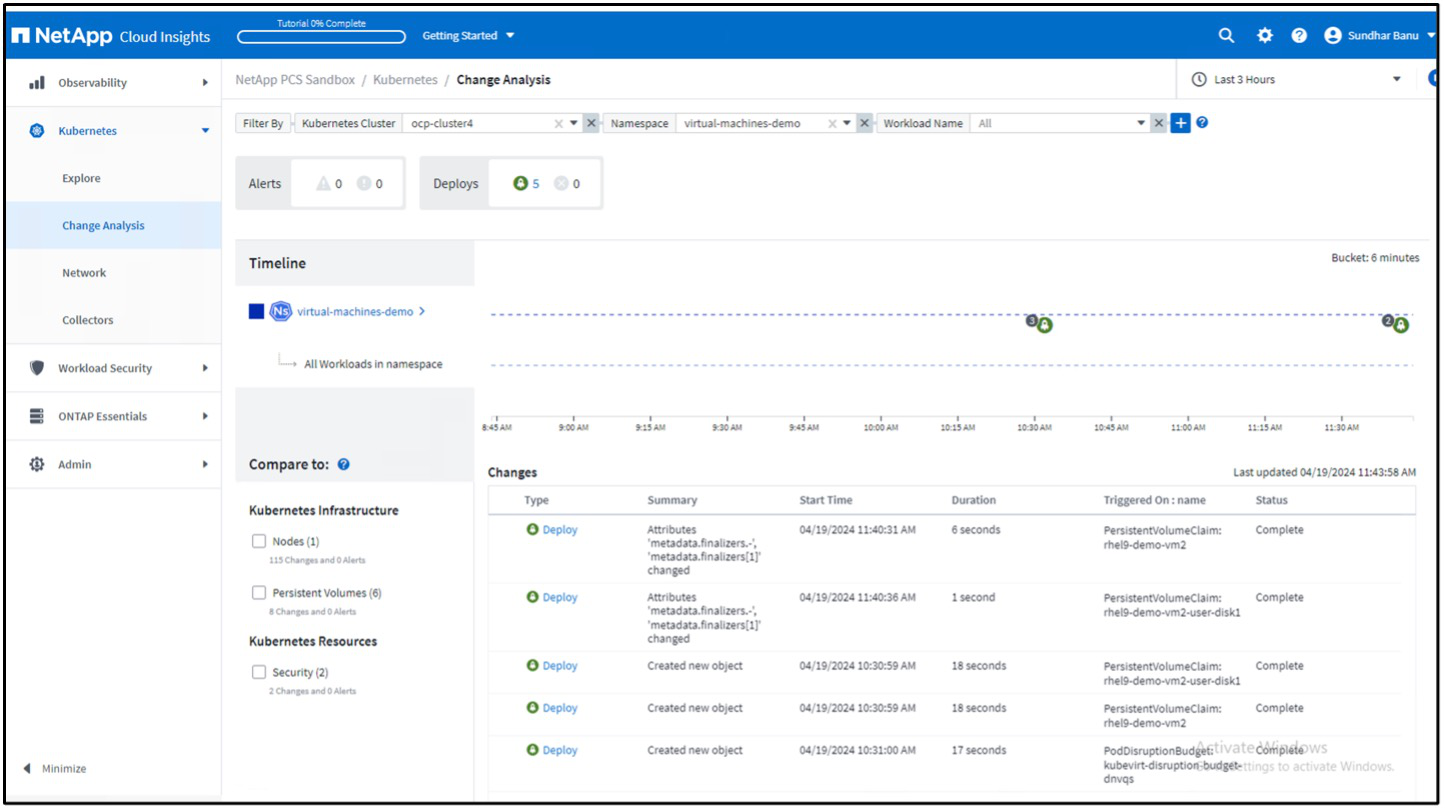Viewport: 1445px width, 809px height.
Task: Remove the Kubernetes Cluster filter
Action: coord(591,123)
